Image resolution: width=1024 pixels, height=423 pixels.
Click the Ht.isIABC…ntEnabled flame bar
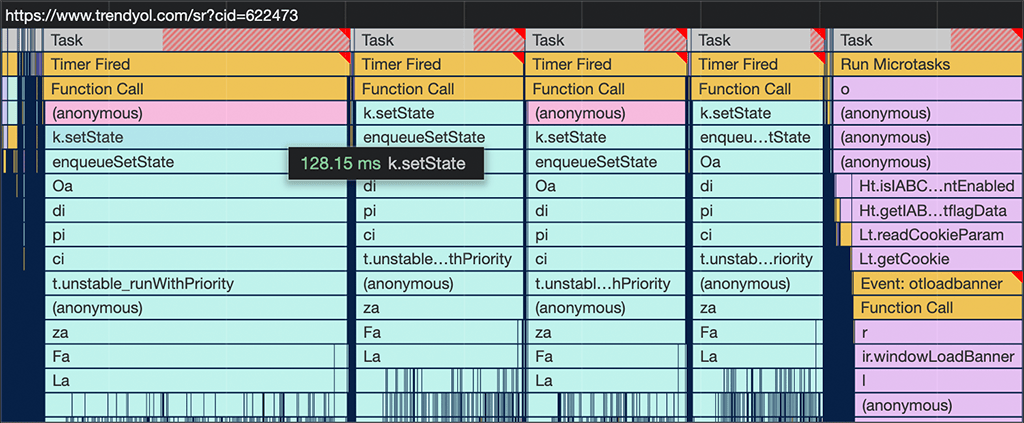pos(937,186)
